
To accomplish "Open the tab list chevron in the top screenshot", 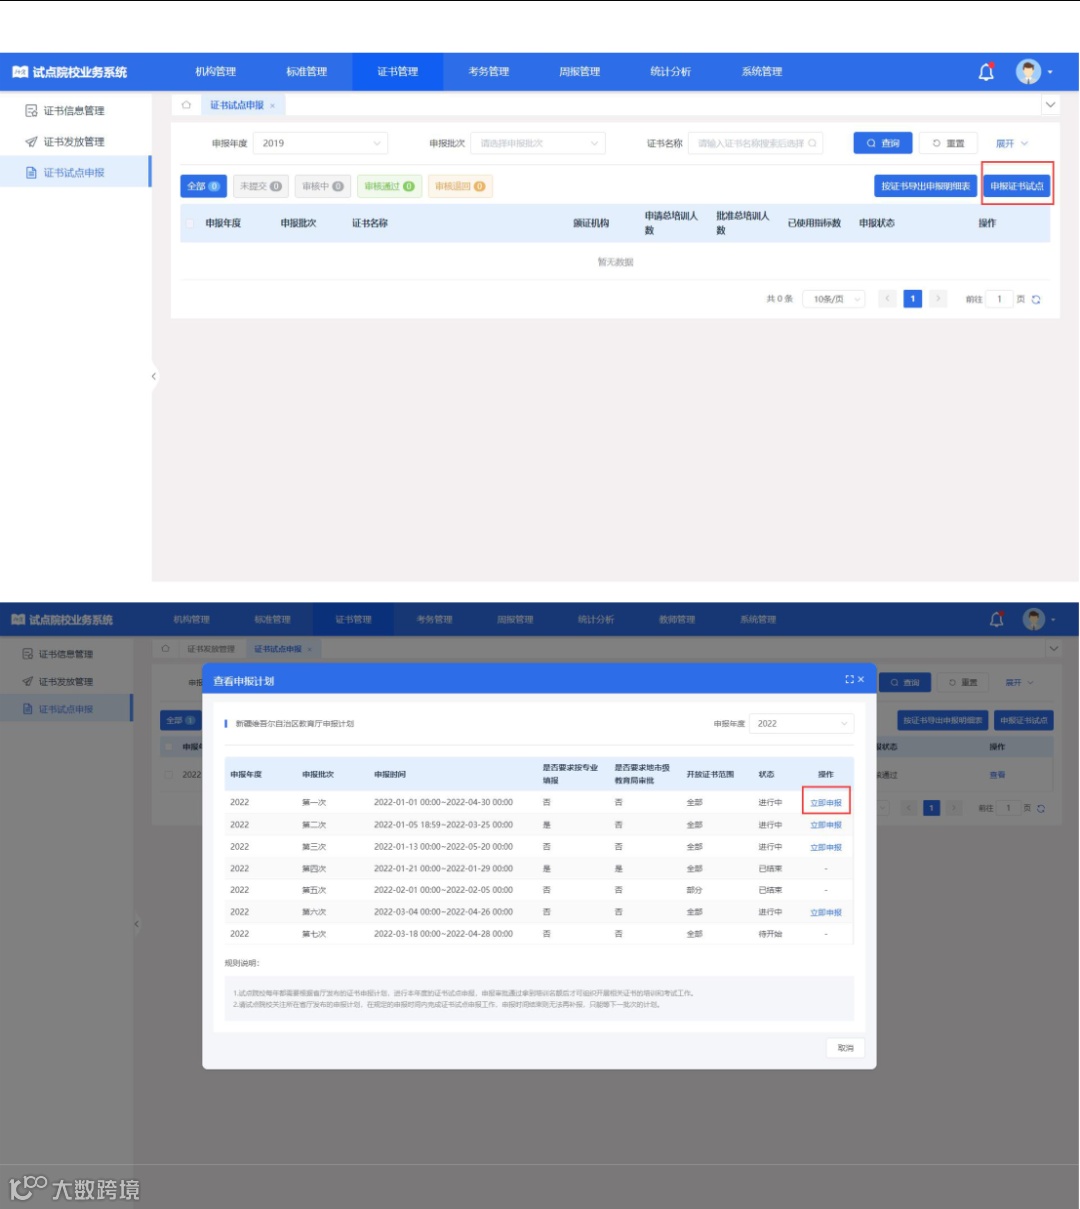I will coord(1050,105).
